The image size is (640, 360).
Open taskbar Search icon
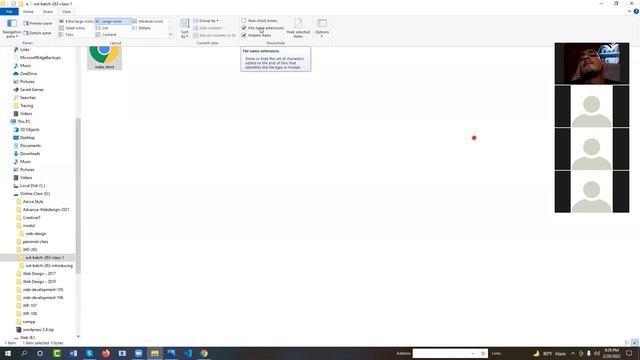[24, 353]
